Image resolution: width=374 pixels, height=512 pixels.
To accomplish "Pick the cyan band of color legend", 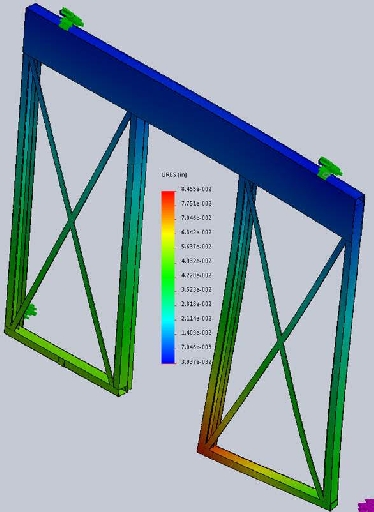I will click(168, 319).
